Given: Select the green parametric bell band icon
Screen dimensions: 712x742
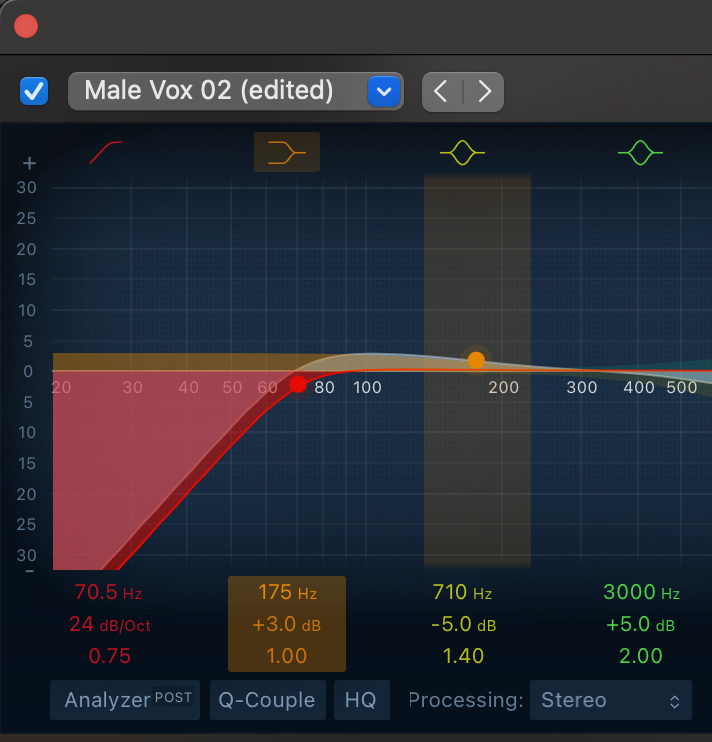Looking at the screenshot, I should coord(640,152).
